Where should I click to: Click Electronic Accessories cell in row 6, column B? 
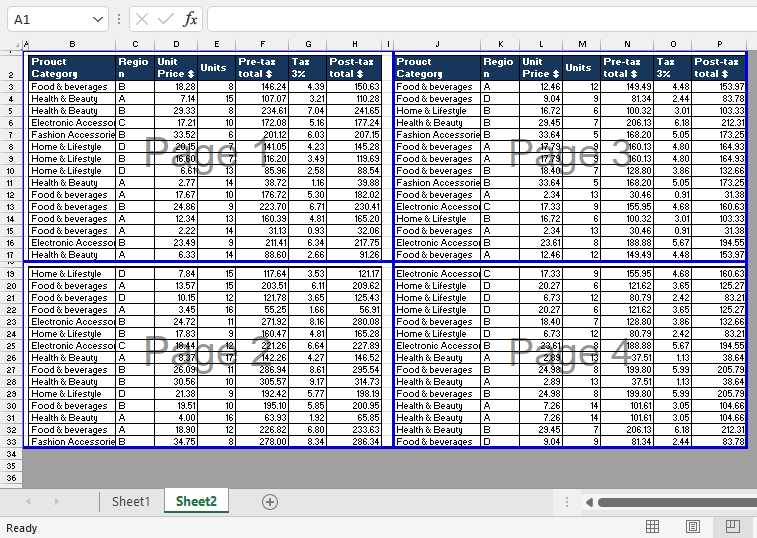click(x=72, y=123)
